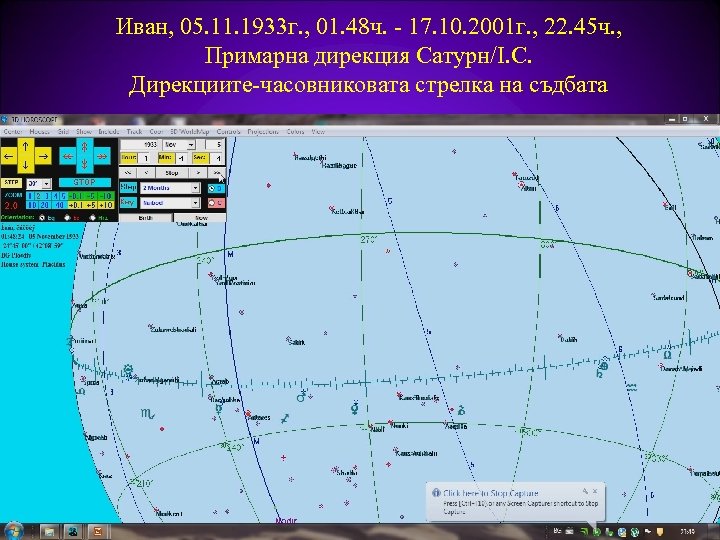Open the Key dropdown below Step

click(x=195, y=203)
